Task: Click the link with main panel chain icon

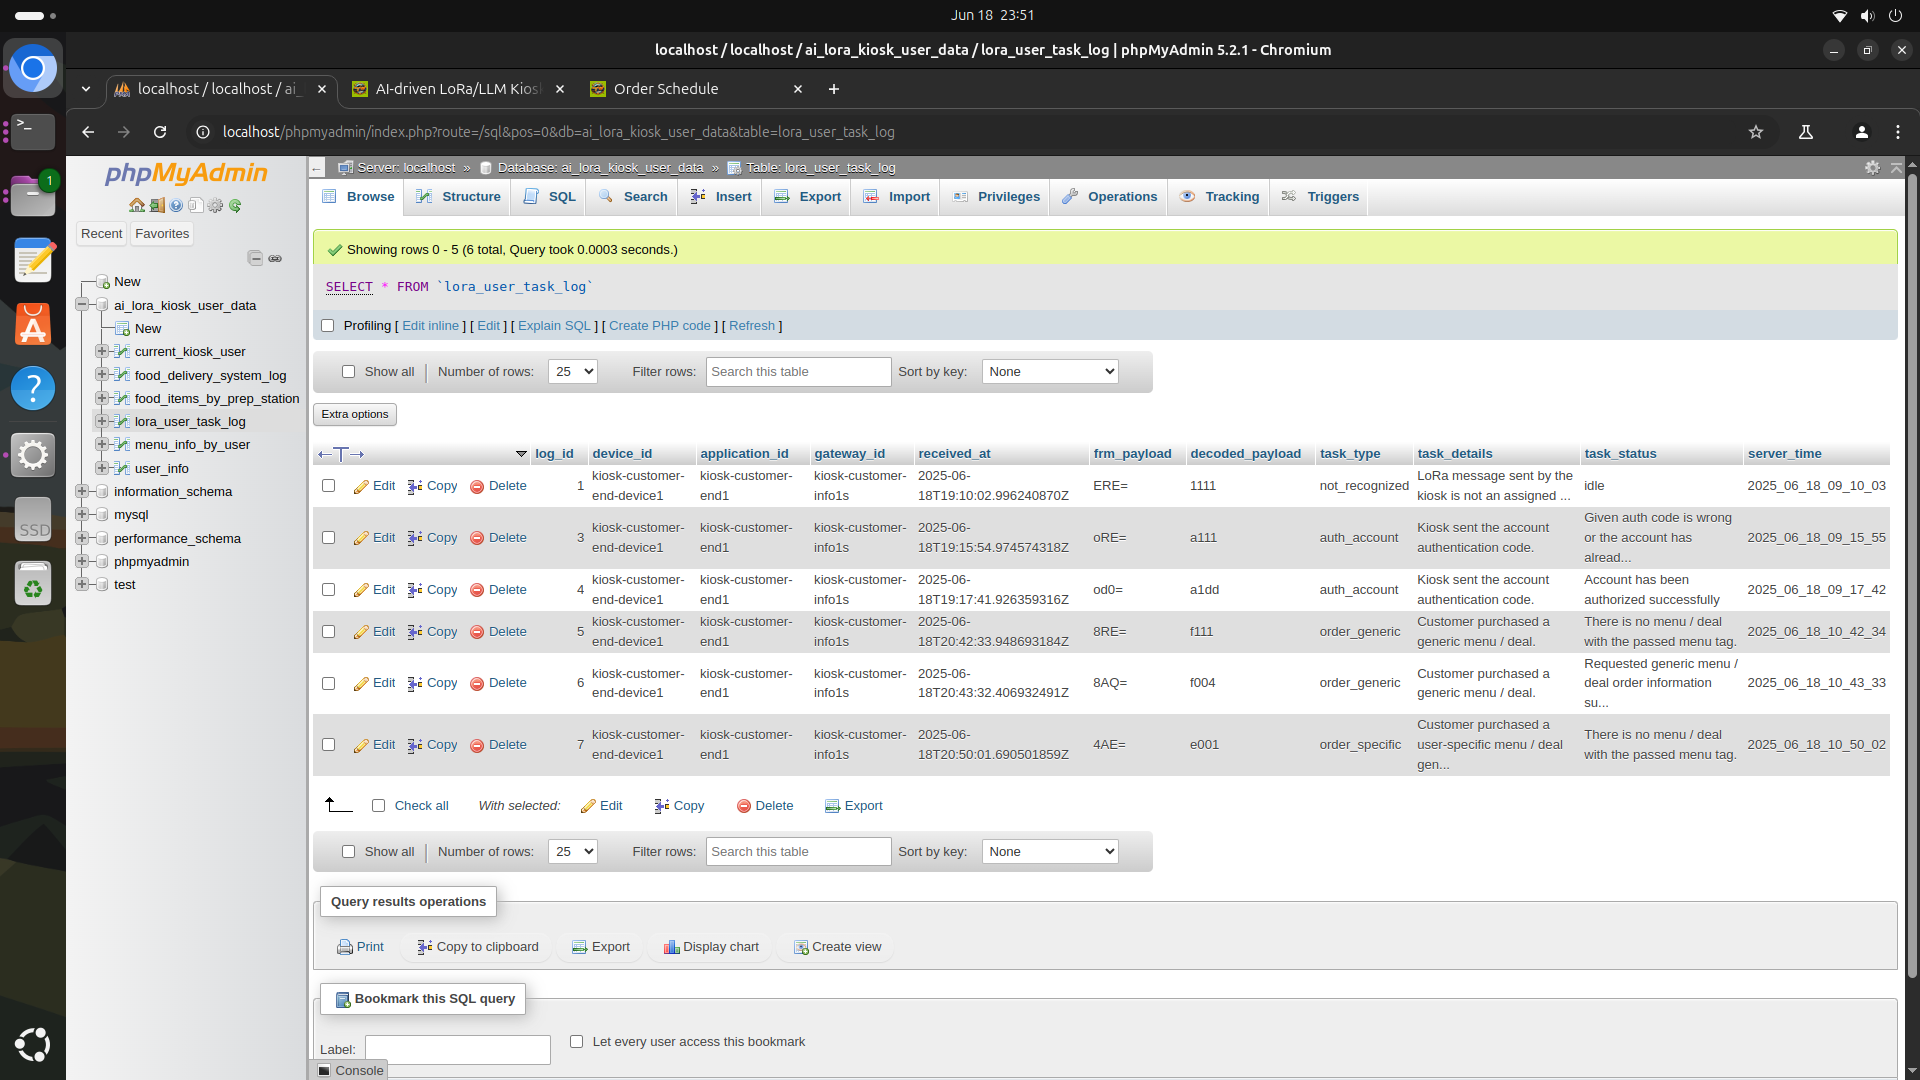Action: click(275, 258)
